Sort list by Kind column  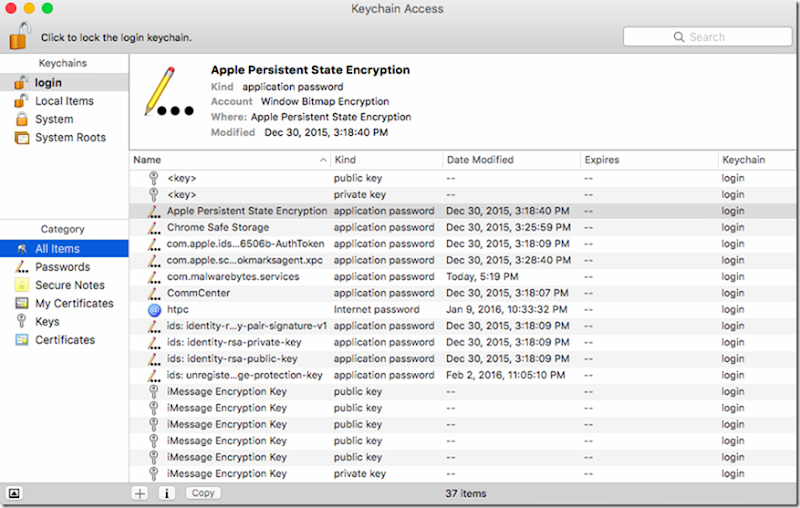pos(387,160)
